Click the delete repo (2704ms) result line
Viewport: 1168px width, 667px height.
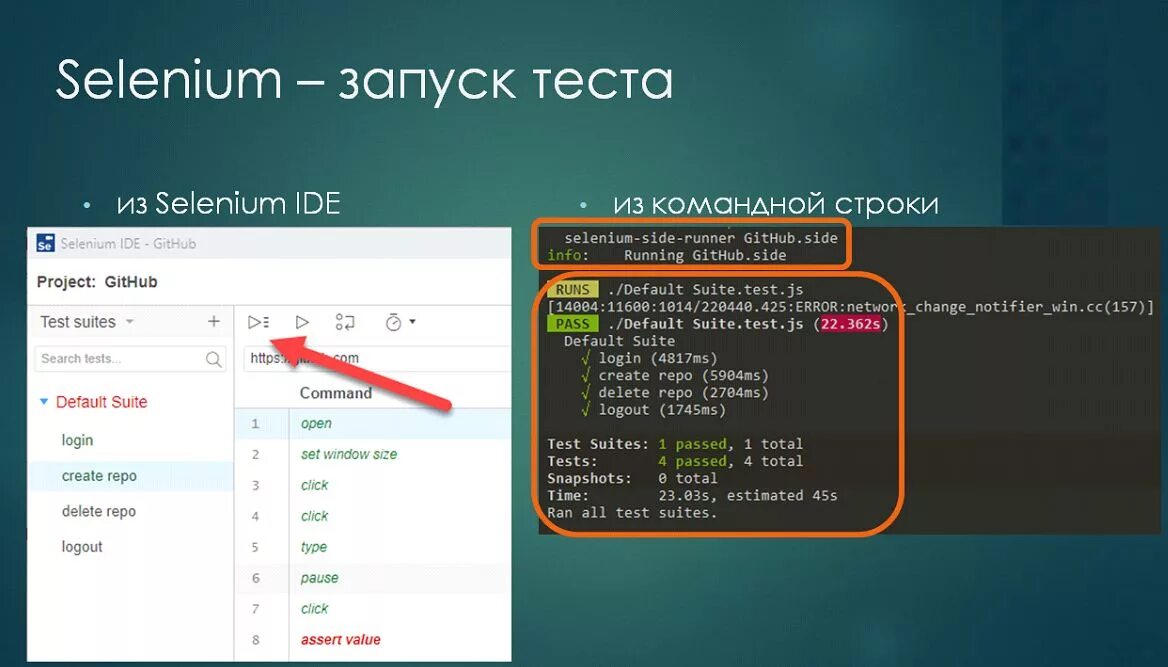(675, 393)
